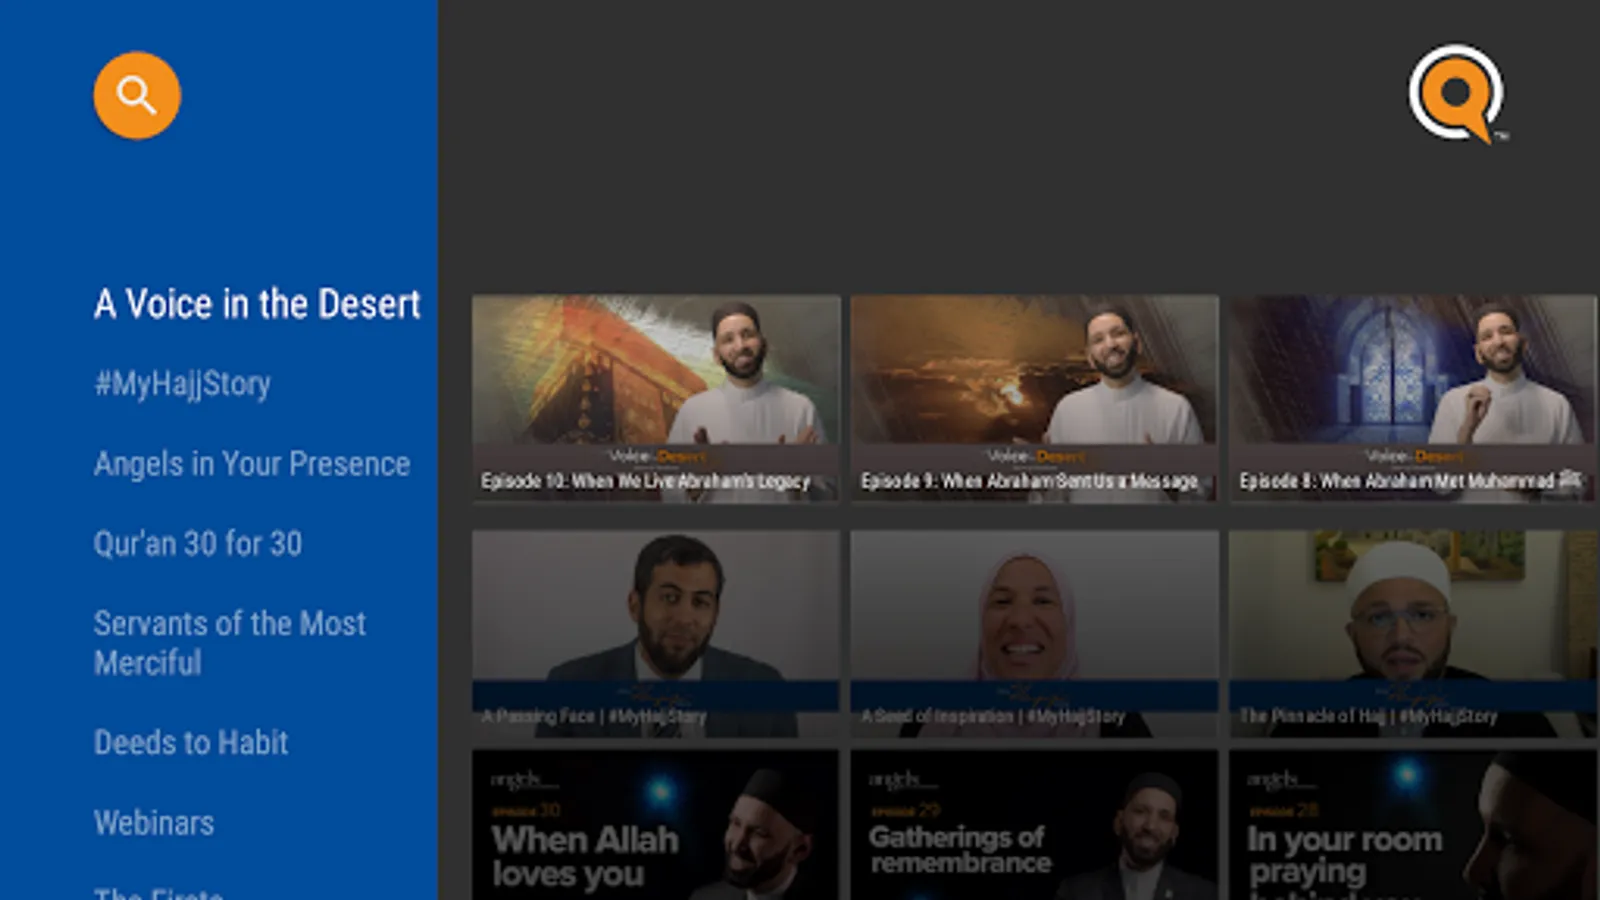Play Episode 8: When Abraham Met Muhammad
The width and height of the screenshot is (1600, 900).
(1414, 398)
